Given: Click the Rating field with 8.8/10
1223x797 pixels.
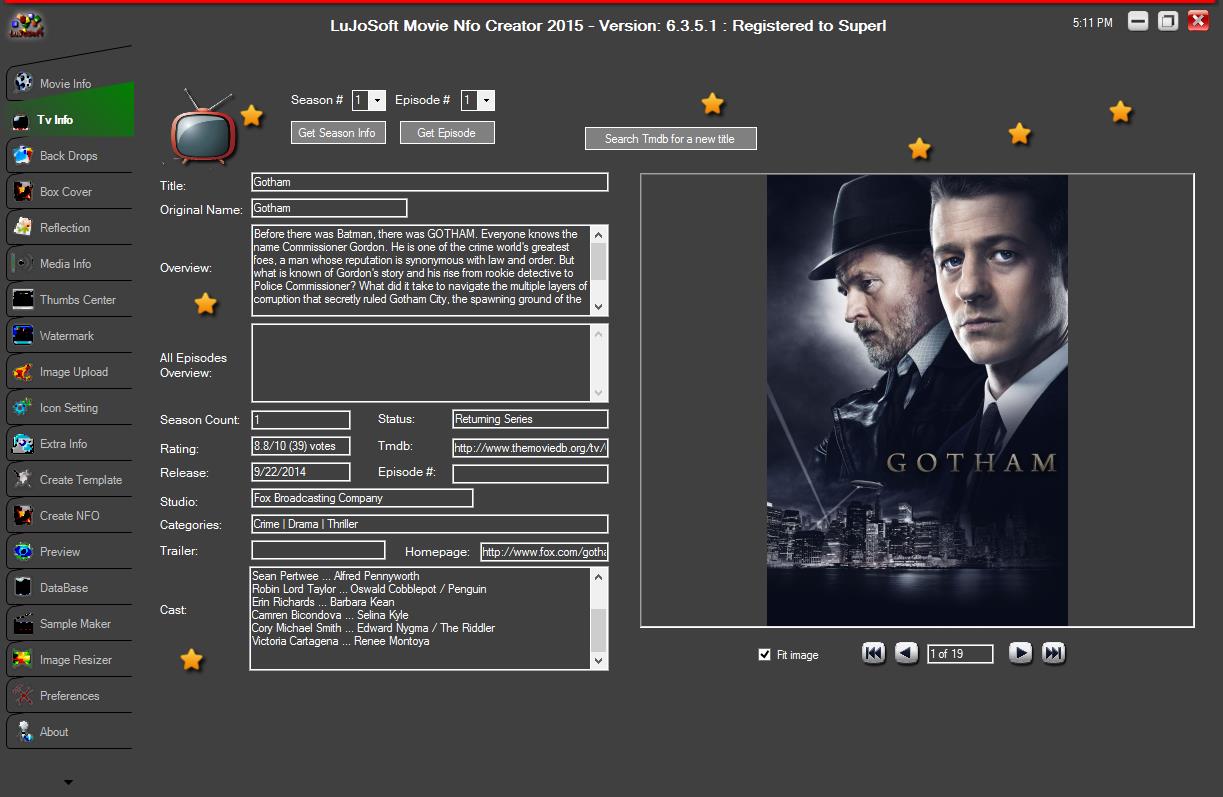Looking at the screenshot, I should pyautogui.click(x=301, y=446).
